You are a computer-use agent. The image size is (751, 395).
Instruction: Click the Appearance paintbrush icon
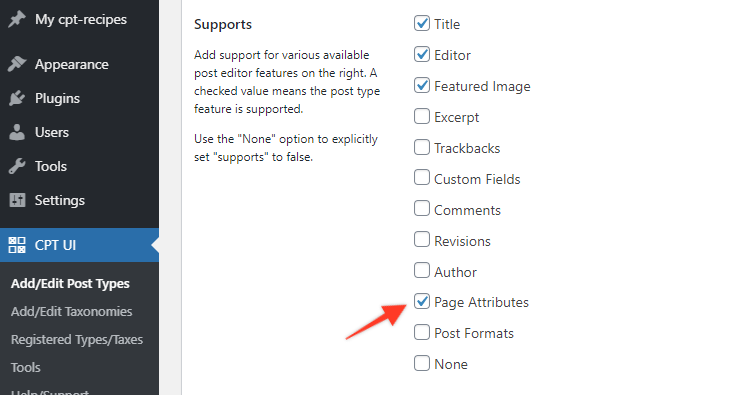[17, 64]
